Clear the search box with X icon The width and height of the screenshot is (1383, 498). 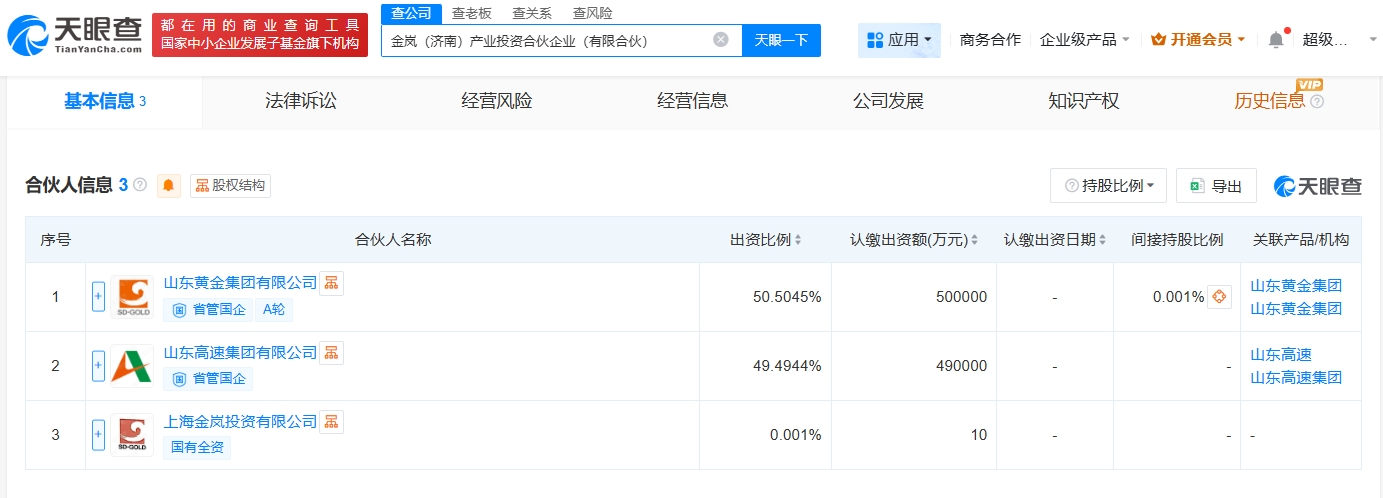coord(721,40)
